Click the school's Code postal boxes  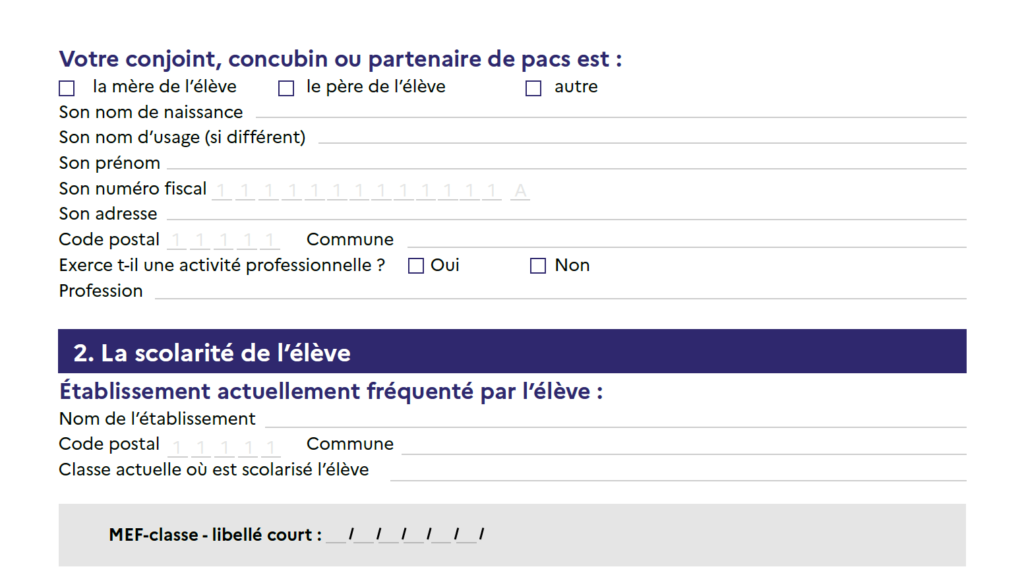(x=224, y=446)
